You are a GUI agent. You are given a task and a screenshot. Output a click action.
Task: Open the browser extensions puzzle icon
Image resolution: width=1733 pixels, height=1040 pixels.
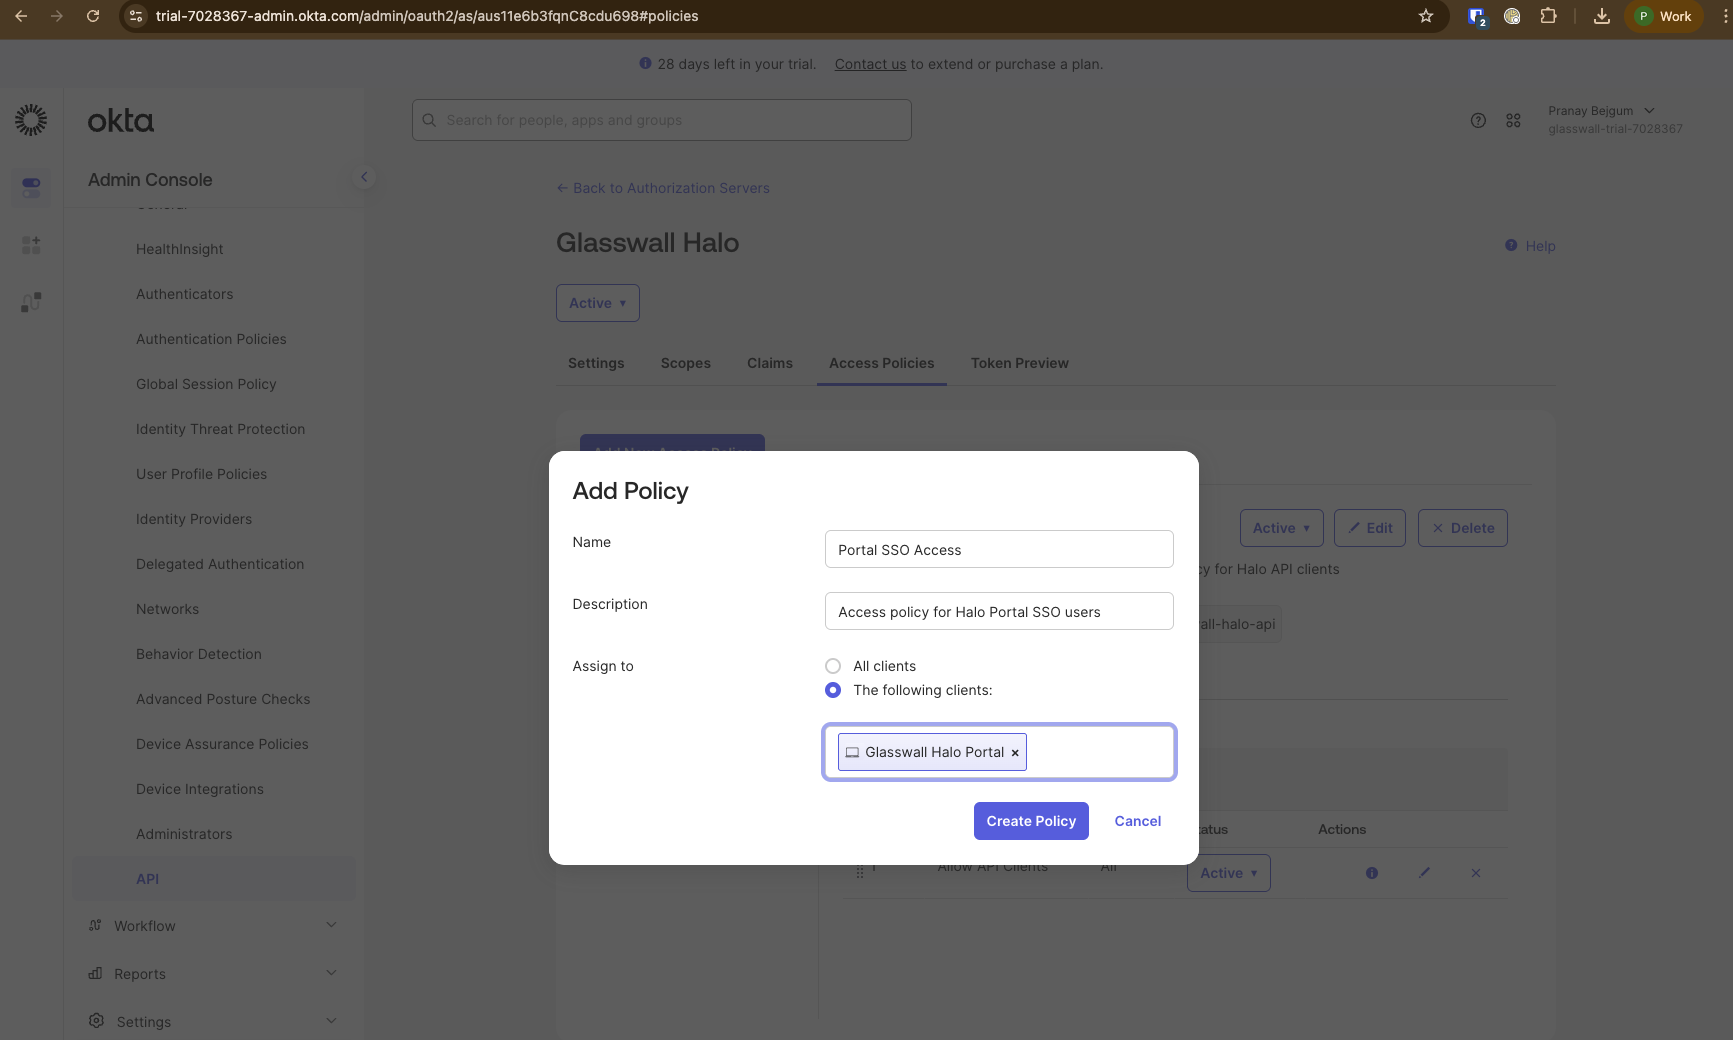coord(1548,16)
